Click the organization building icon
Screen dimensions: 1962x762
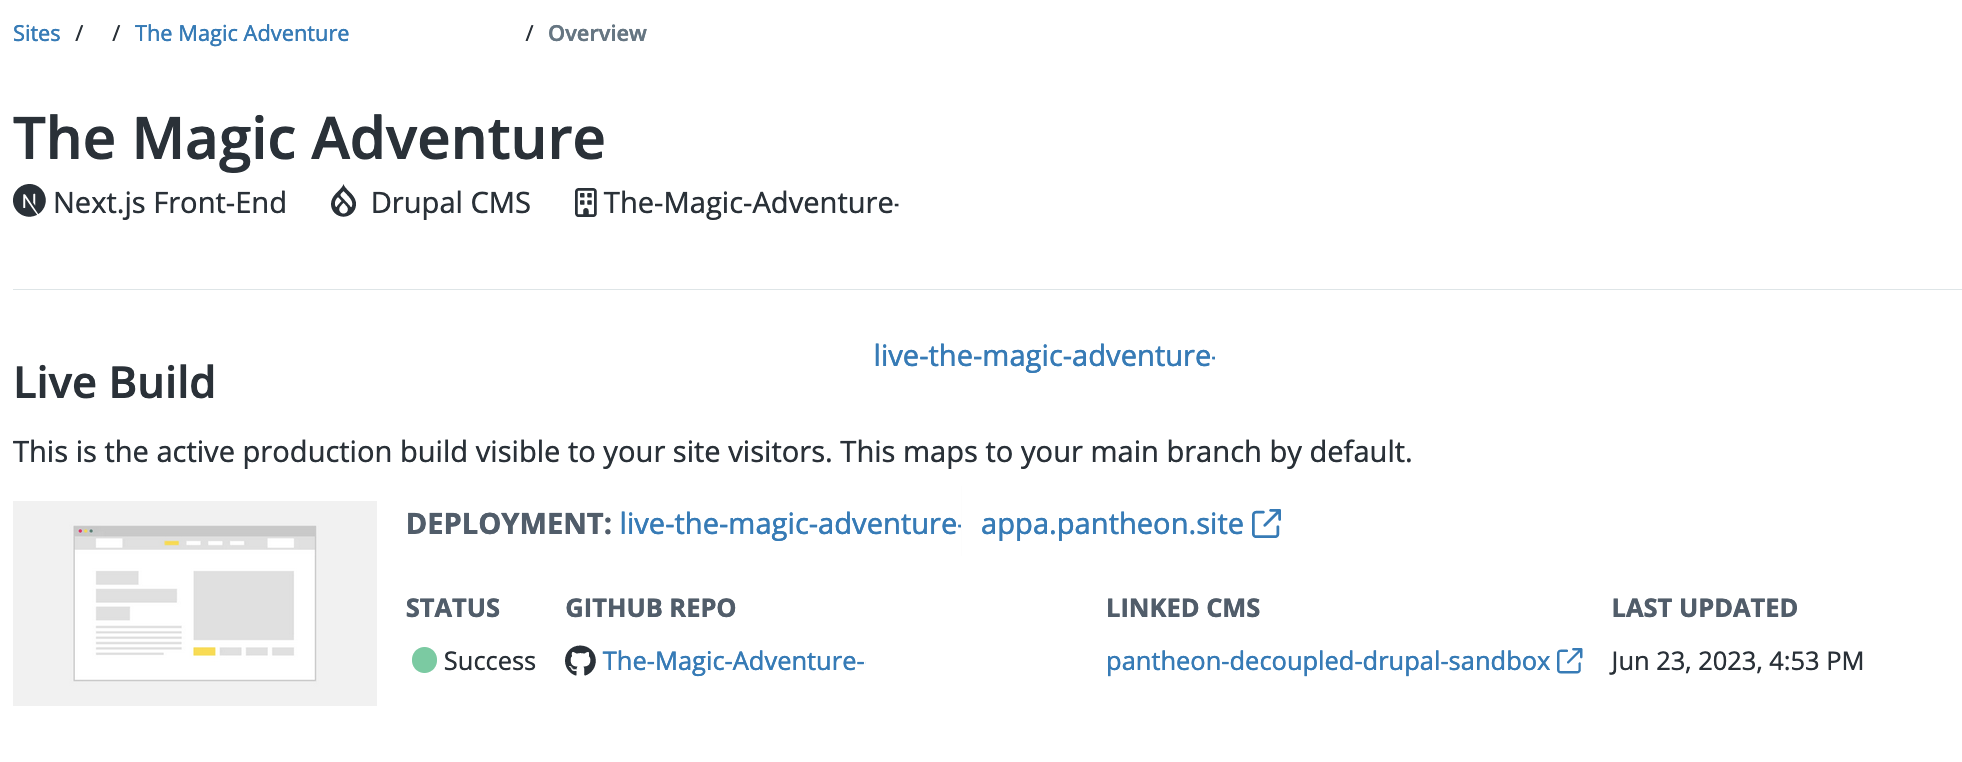click(585, 203)
